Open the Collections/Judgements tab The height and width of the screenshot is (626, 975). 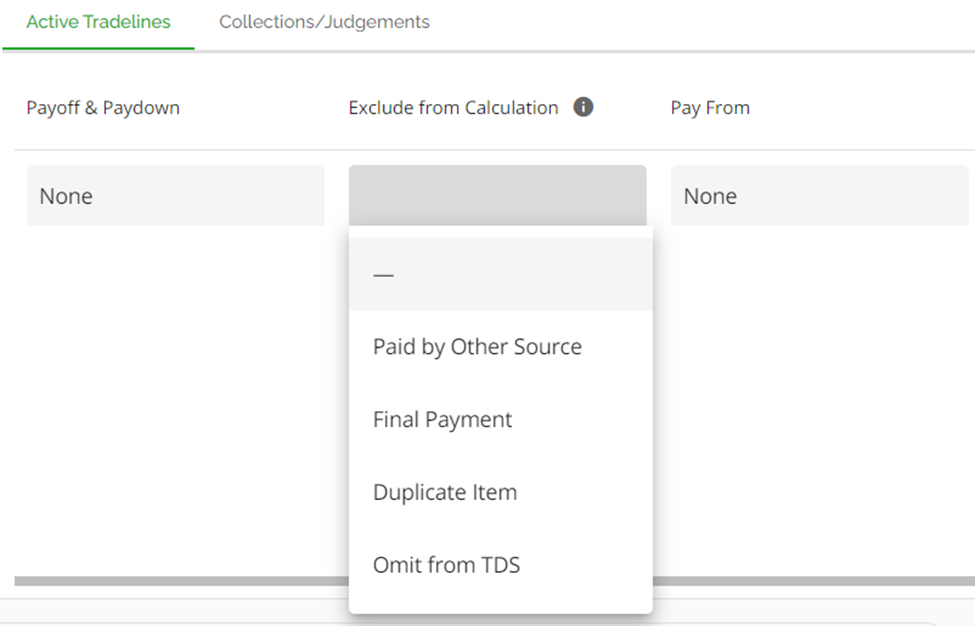point(324,22)
